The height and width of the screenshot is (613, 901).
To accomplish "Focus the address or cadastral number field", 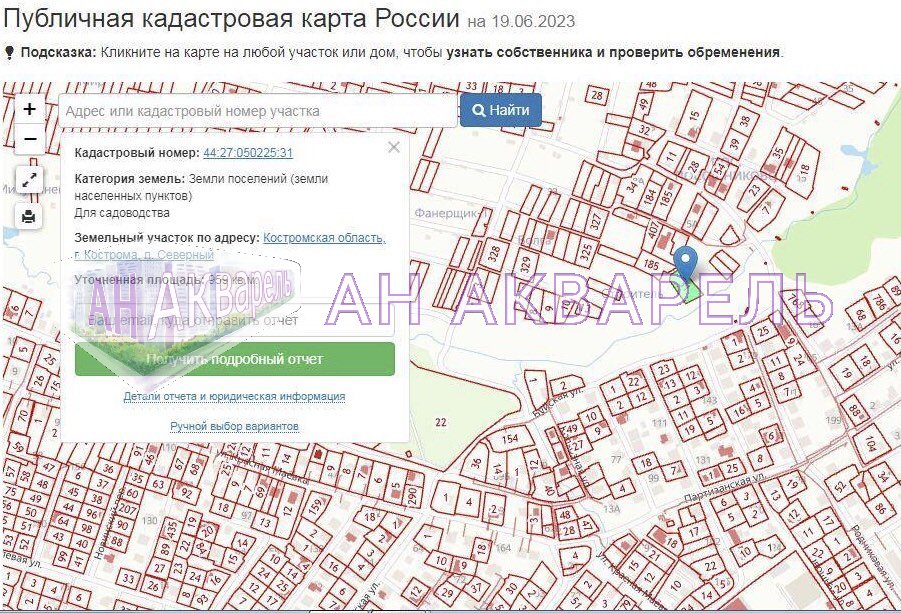I will point(258,110).
